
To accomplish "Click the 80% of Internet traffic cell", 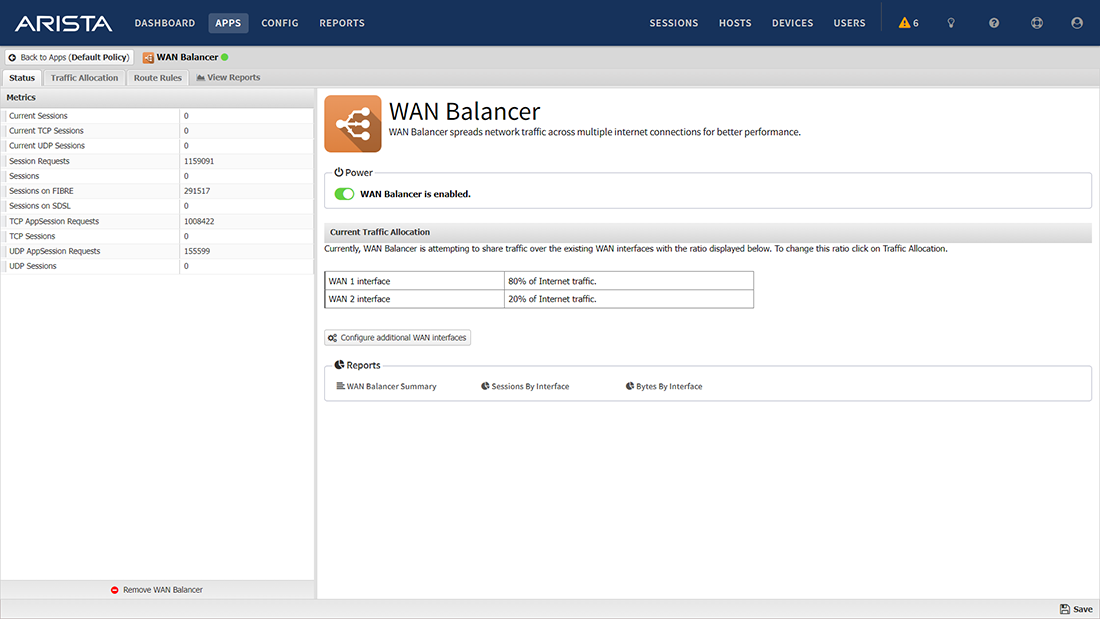I will pyautogui.click(x=629, y=281).
